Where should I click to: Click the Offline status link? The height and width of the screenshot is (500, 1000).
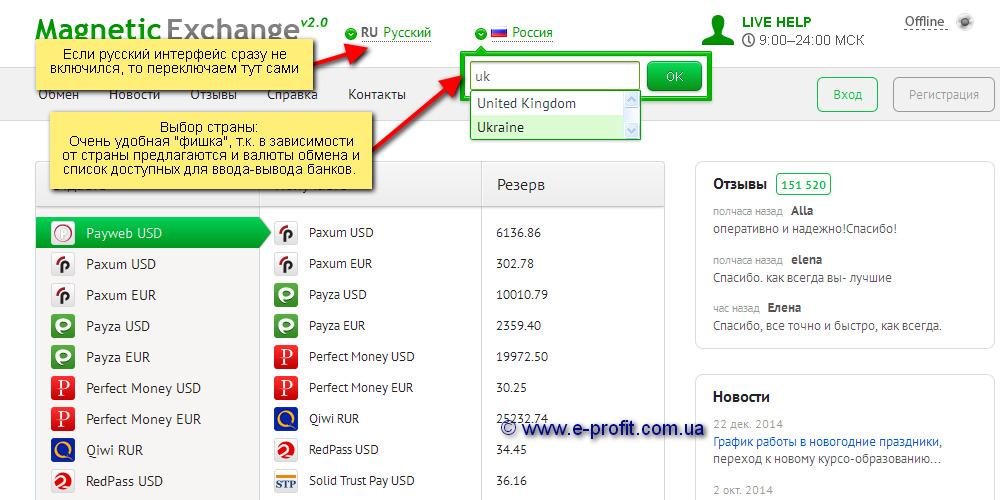[x=925, y=22]
